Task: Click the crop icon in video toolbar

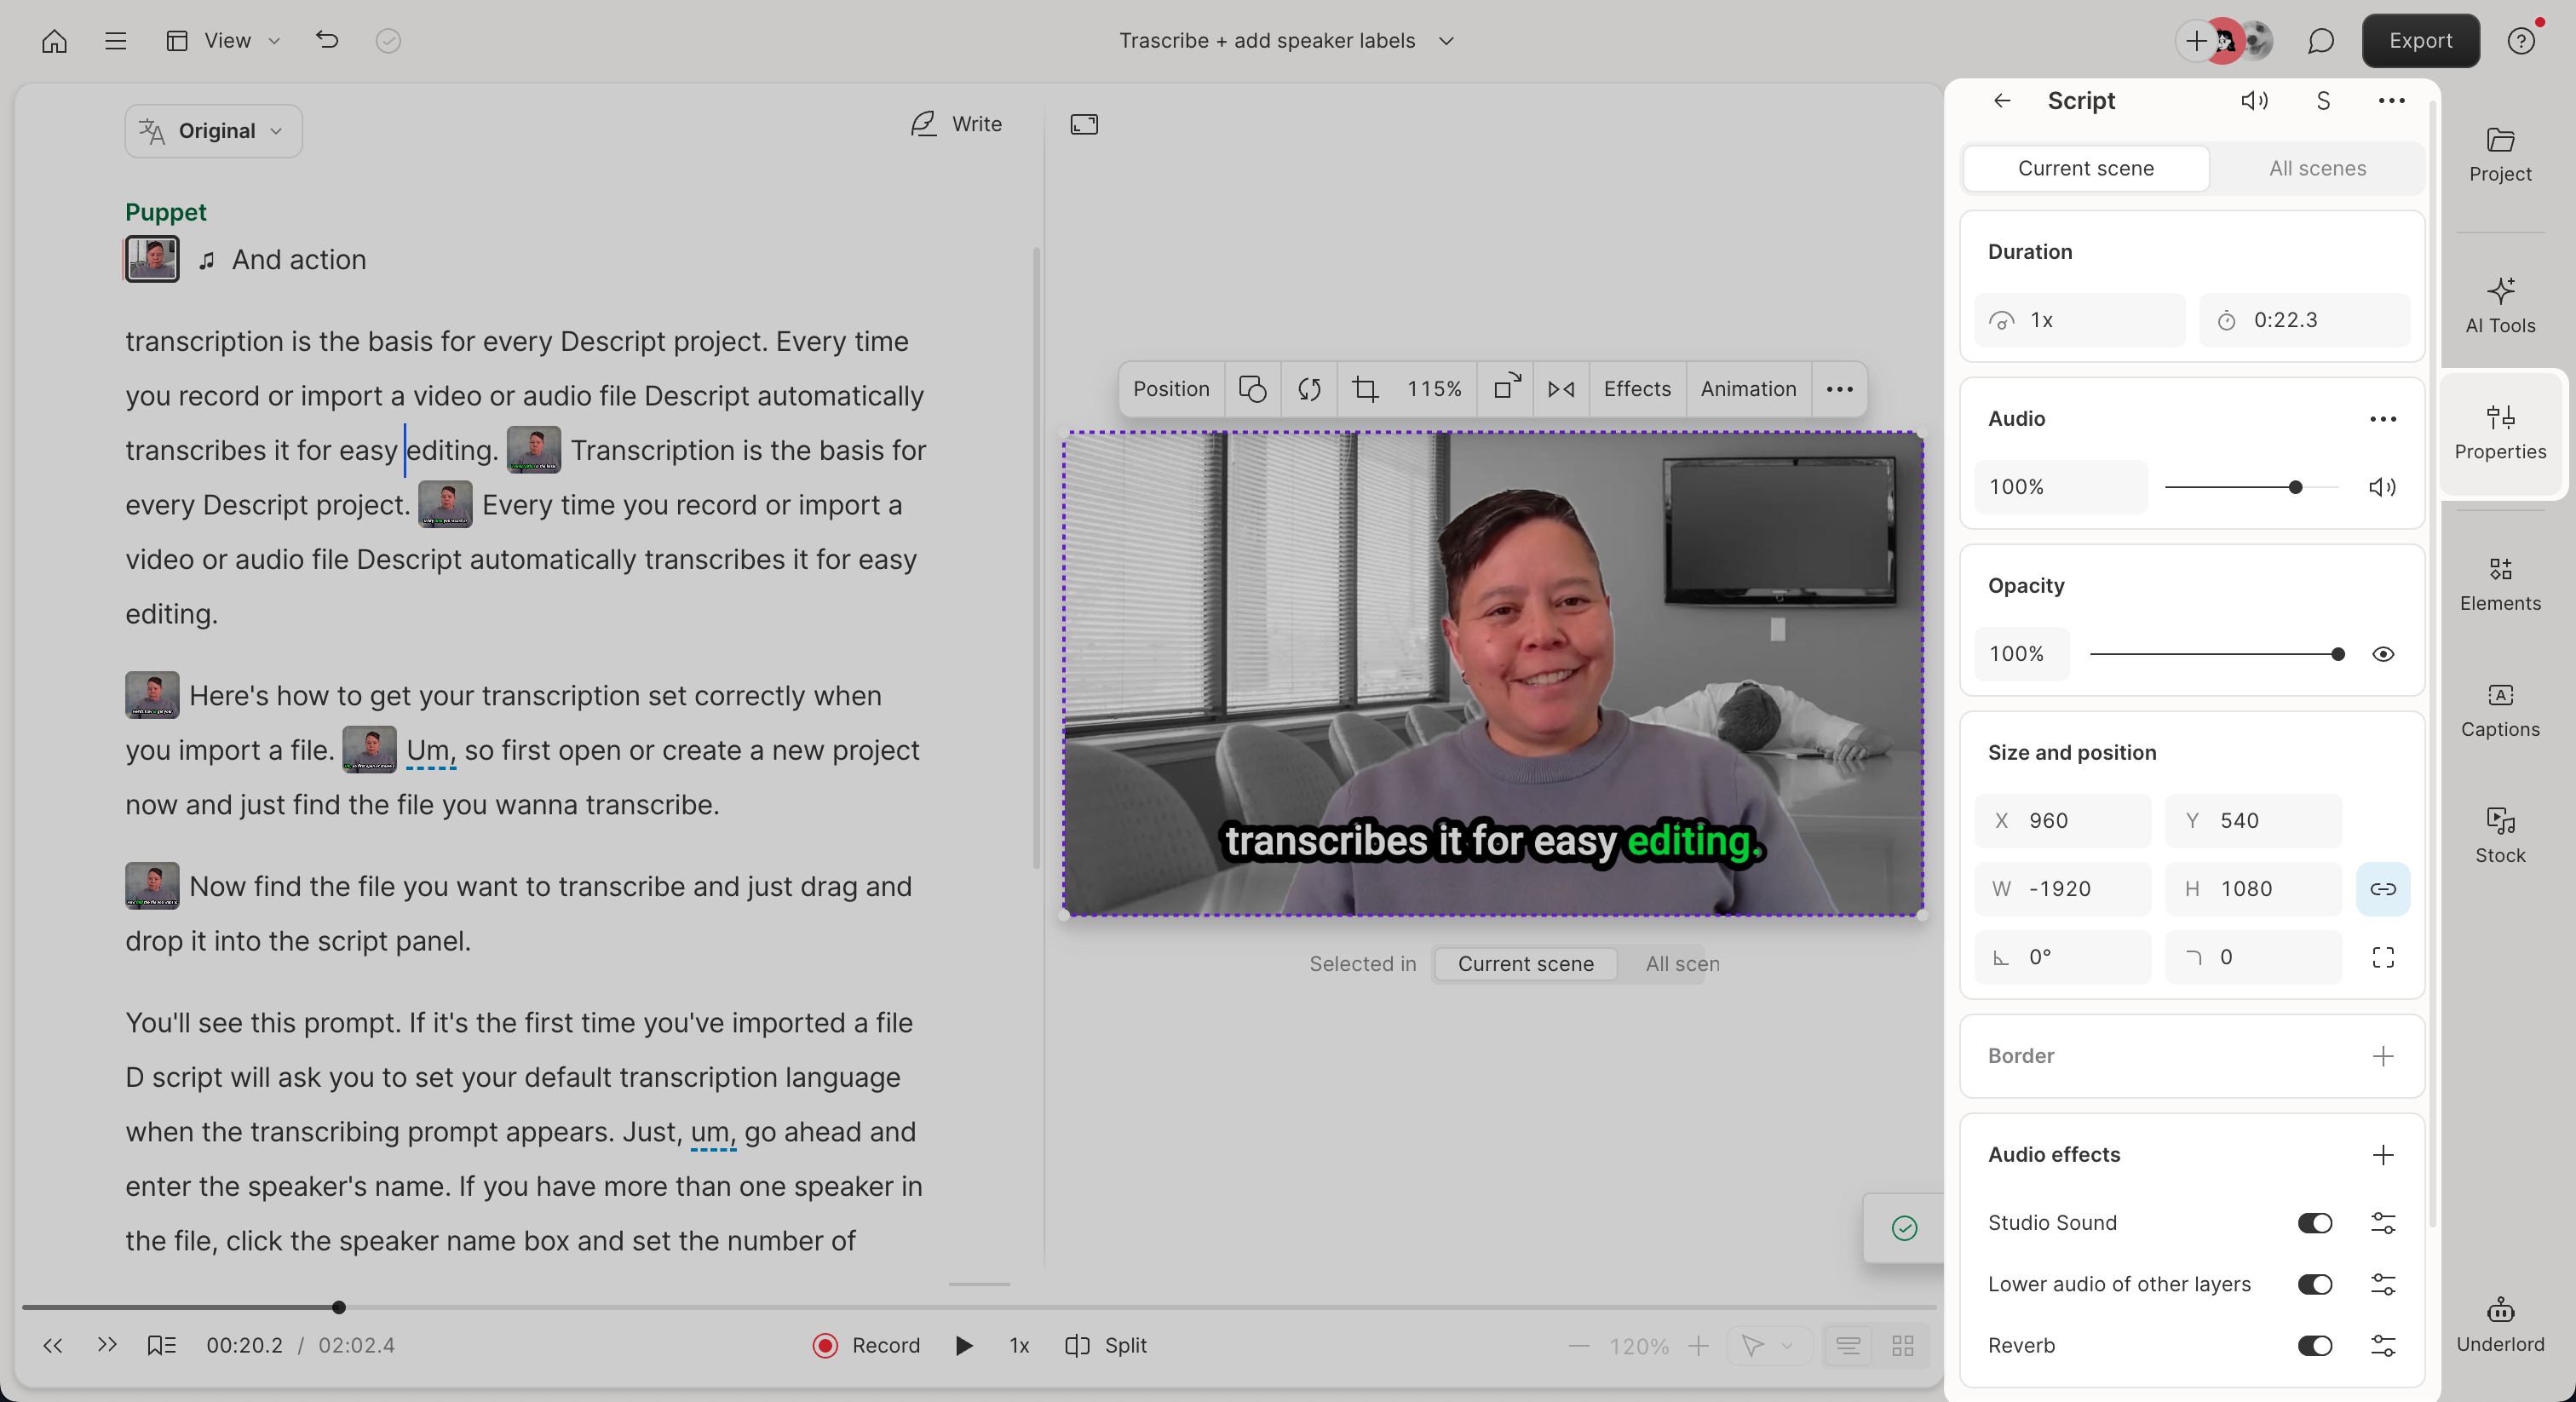Action: pos(1365,389)
